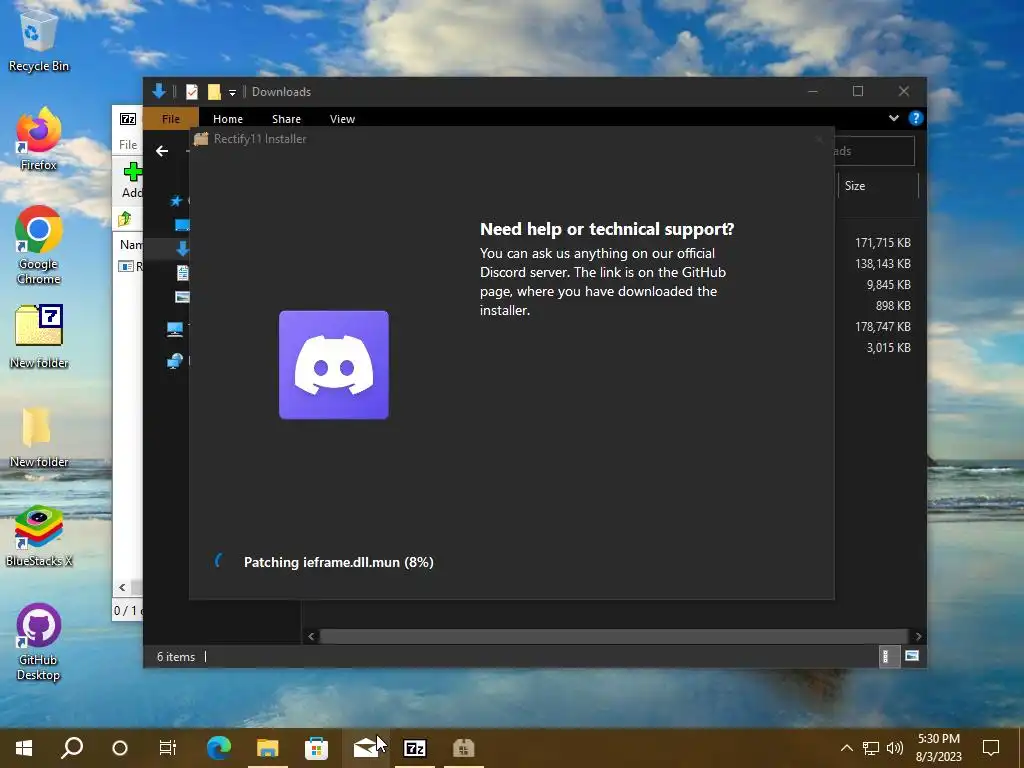The width and height of the screenshot is (1024, 768).
Task: Open the View ribbon tab in Explorer
Action: [x=342, y=119]
